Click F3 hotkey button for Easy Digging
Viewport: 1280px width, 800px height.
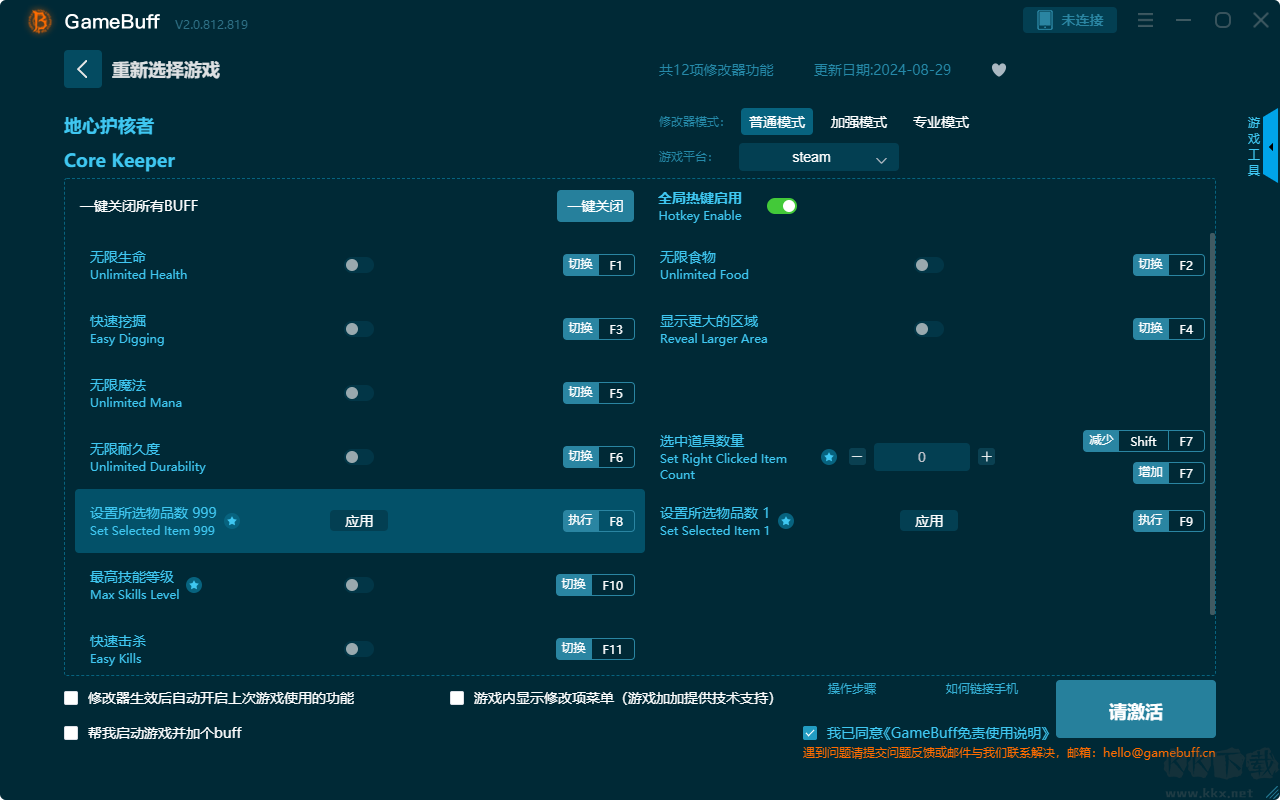click(599, 329)
